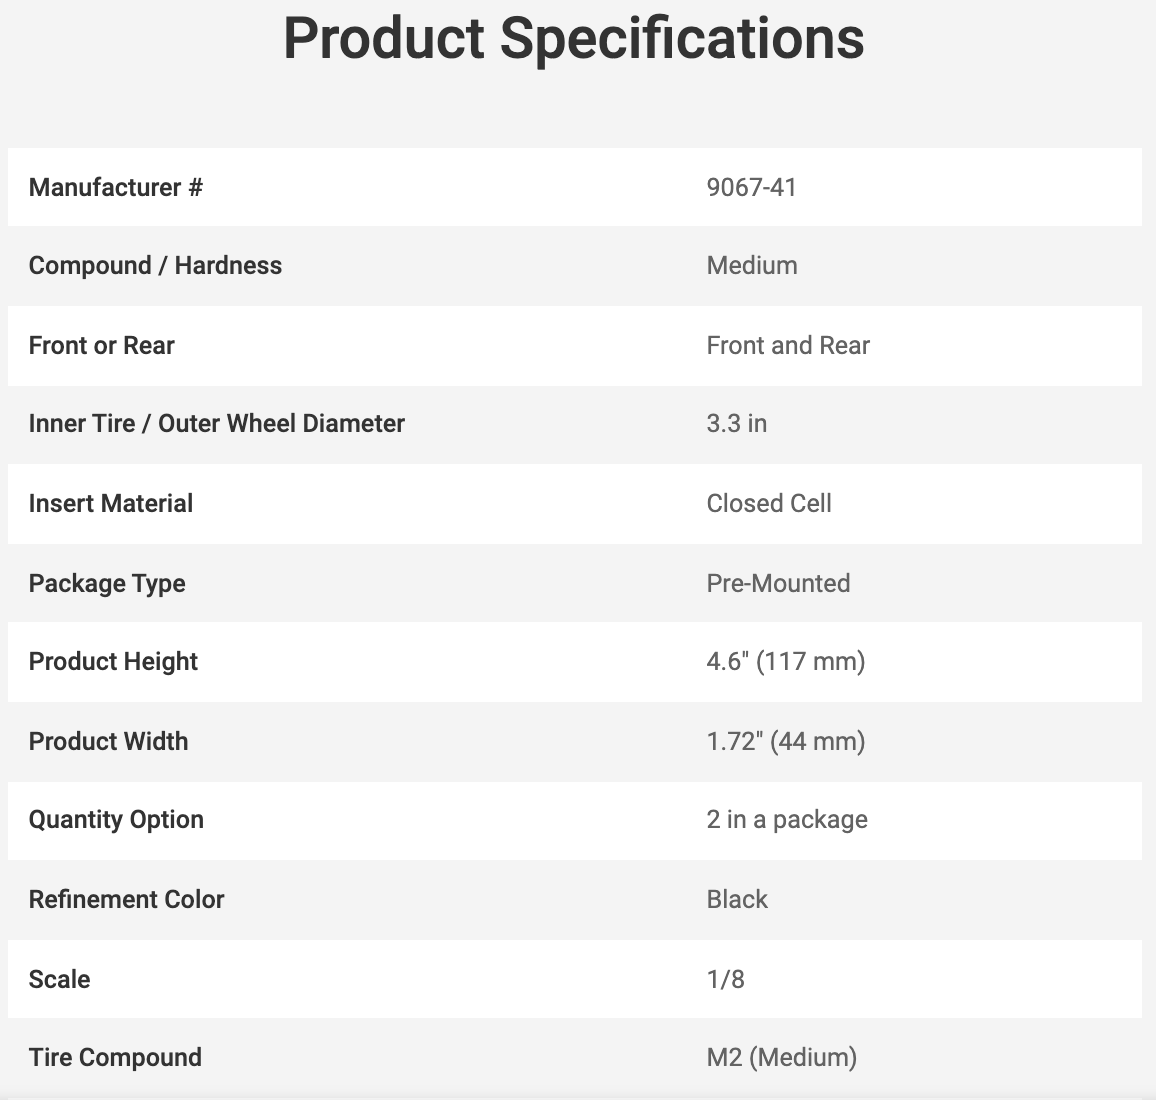Select the Closed Cell value
The width and height of the screenshot is (1156, 1100).
769,503
